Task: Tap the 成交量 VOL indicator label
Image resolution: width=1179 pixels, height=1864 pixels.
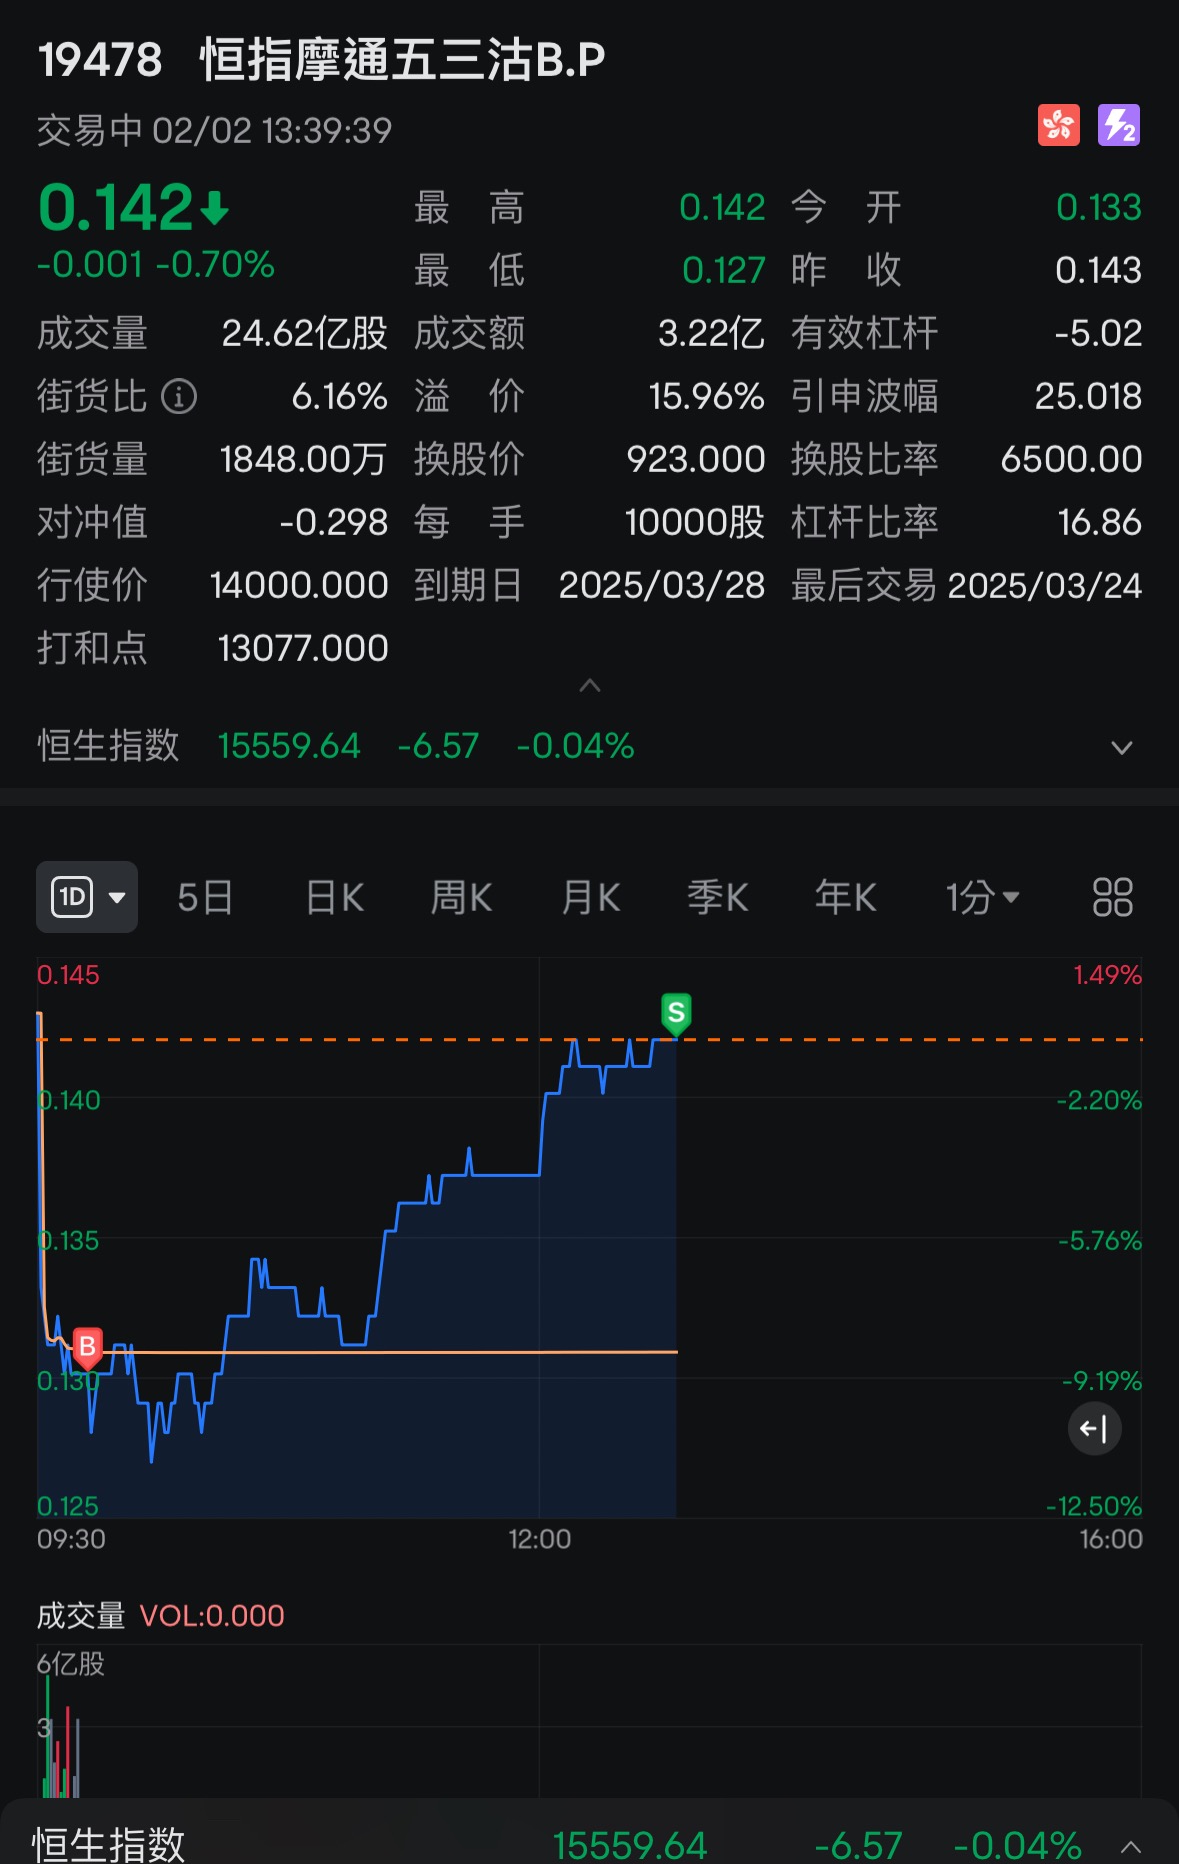Action: [161, 1615]
